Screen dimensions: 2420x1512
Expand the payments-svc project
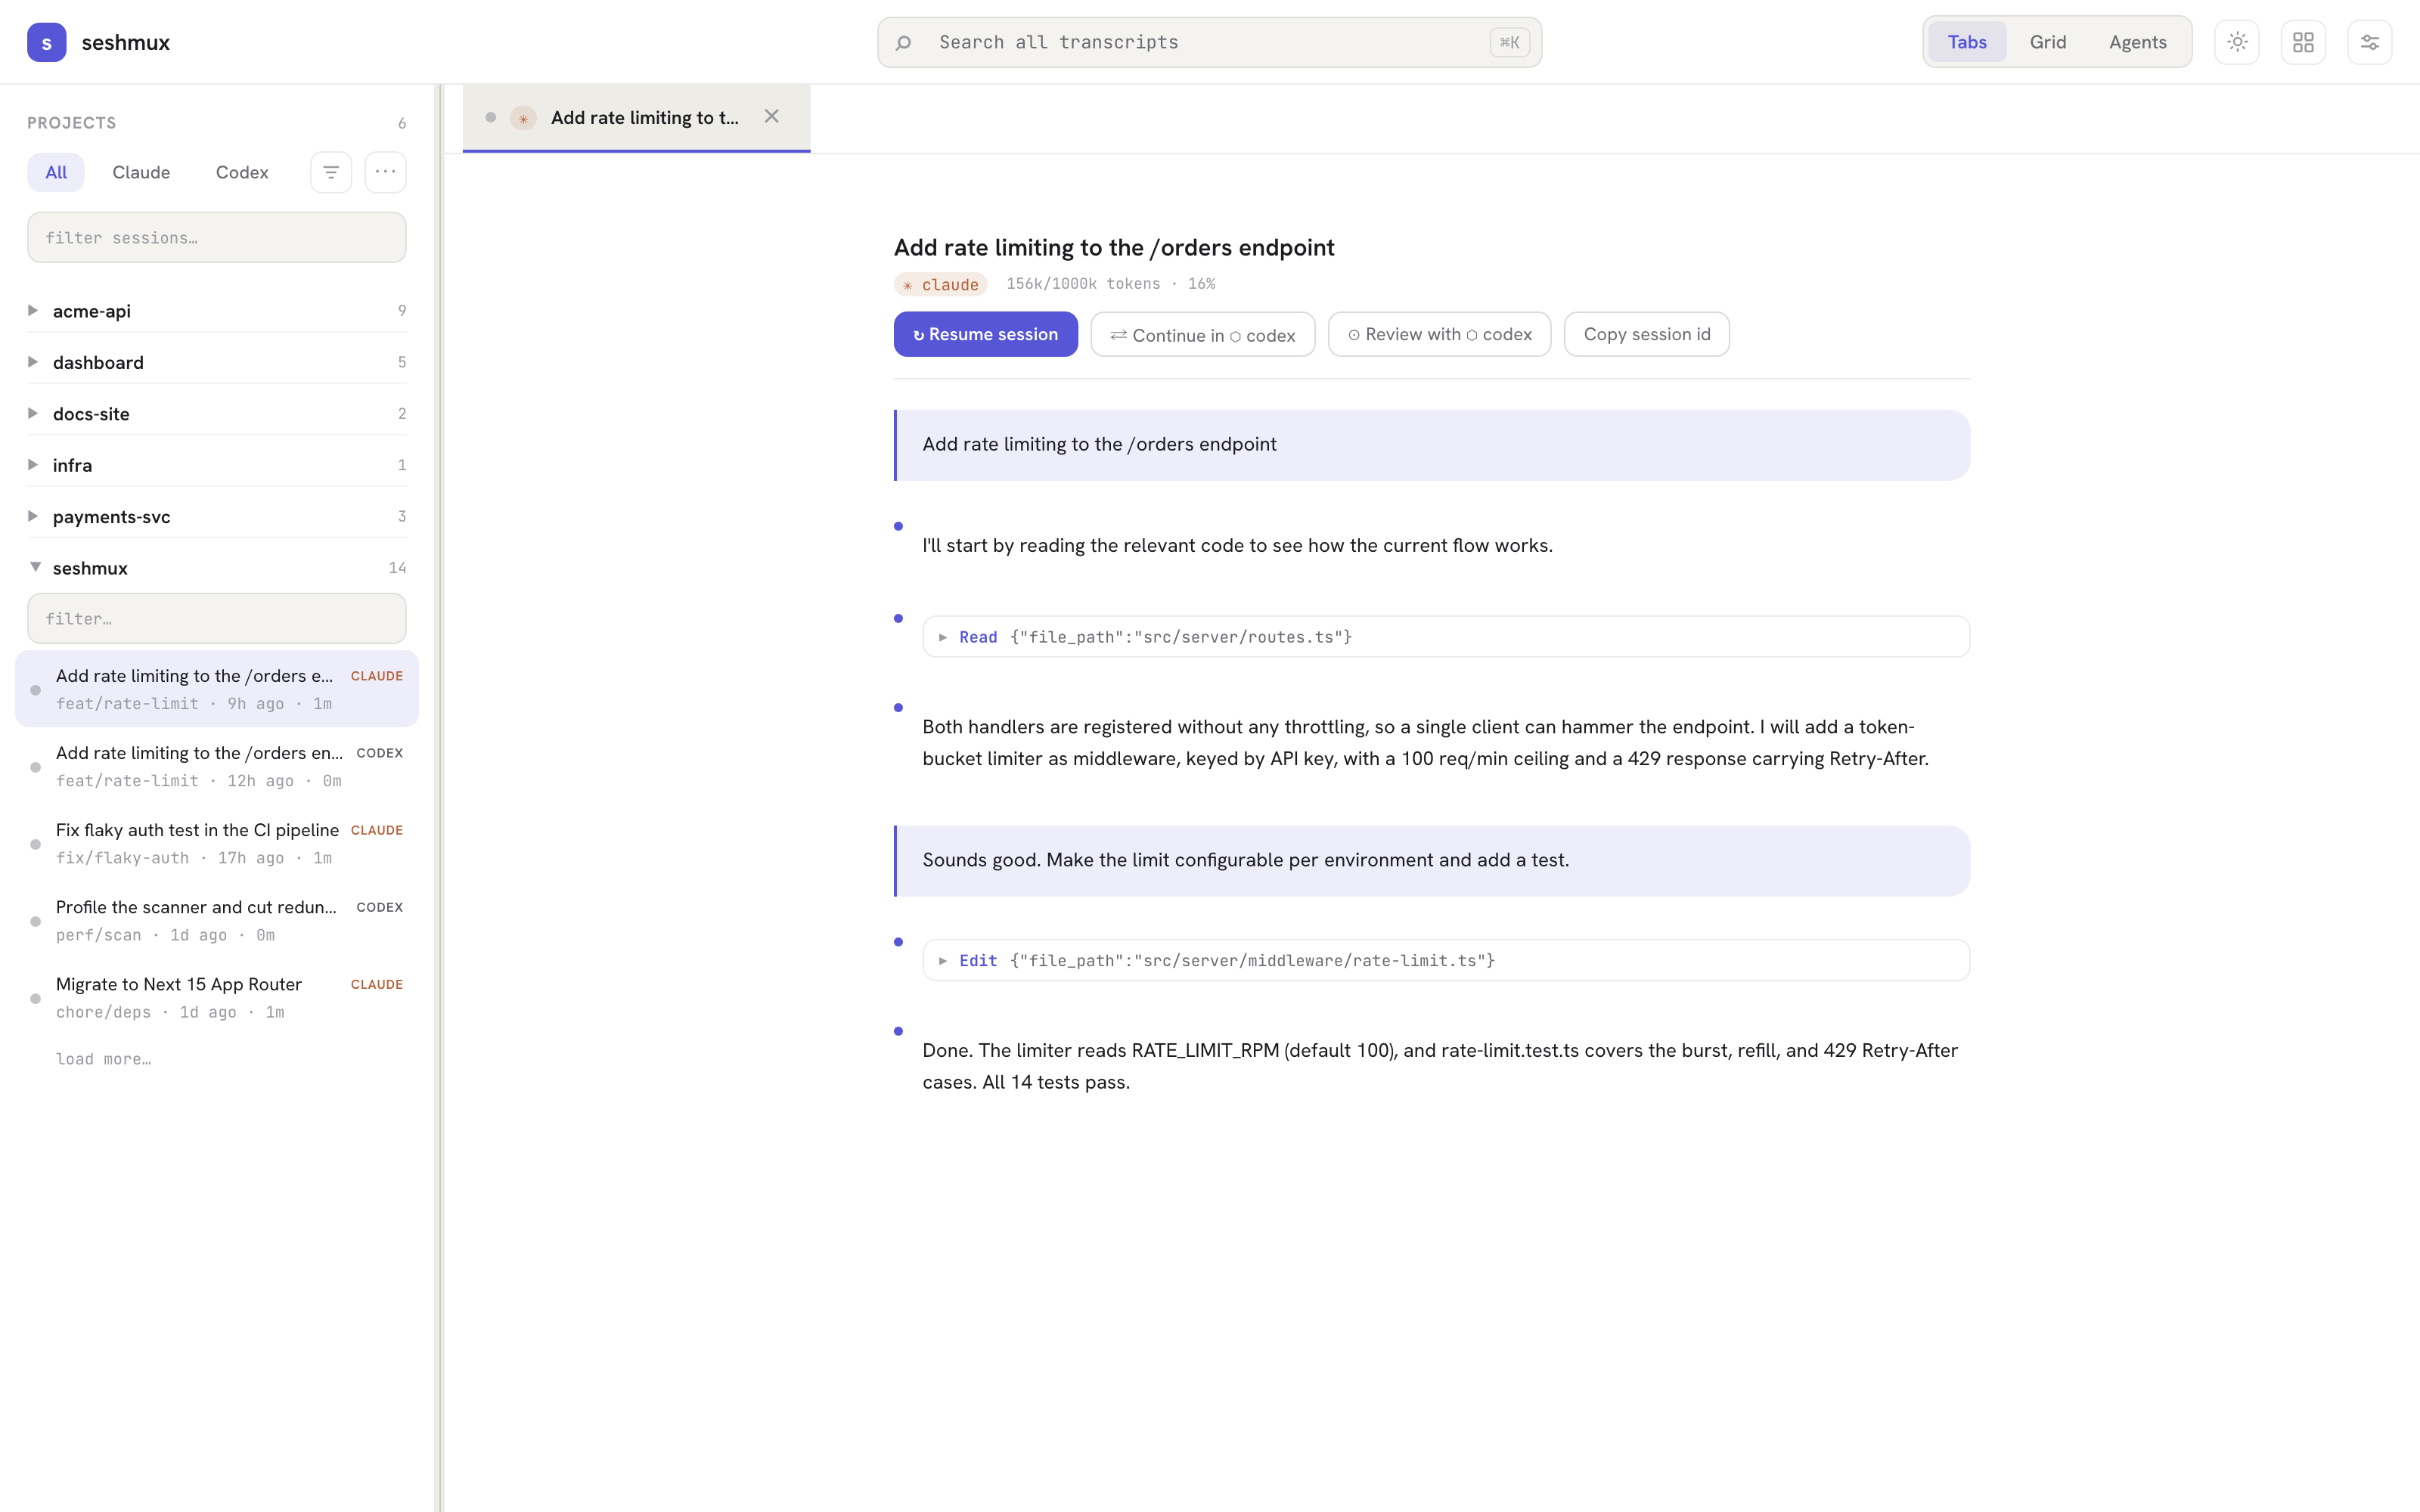pos(216,517)
